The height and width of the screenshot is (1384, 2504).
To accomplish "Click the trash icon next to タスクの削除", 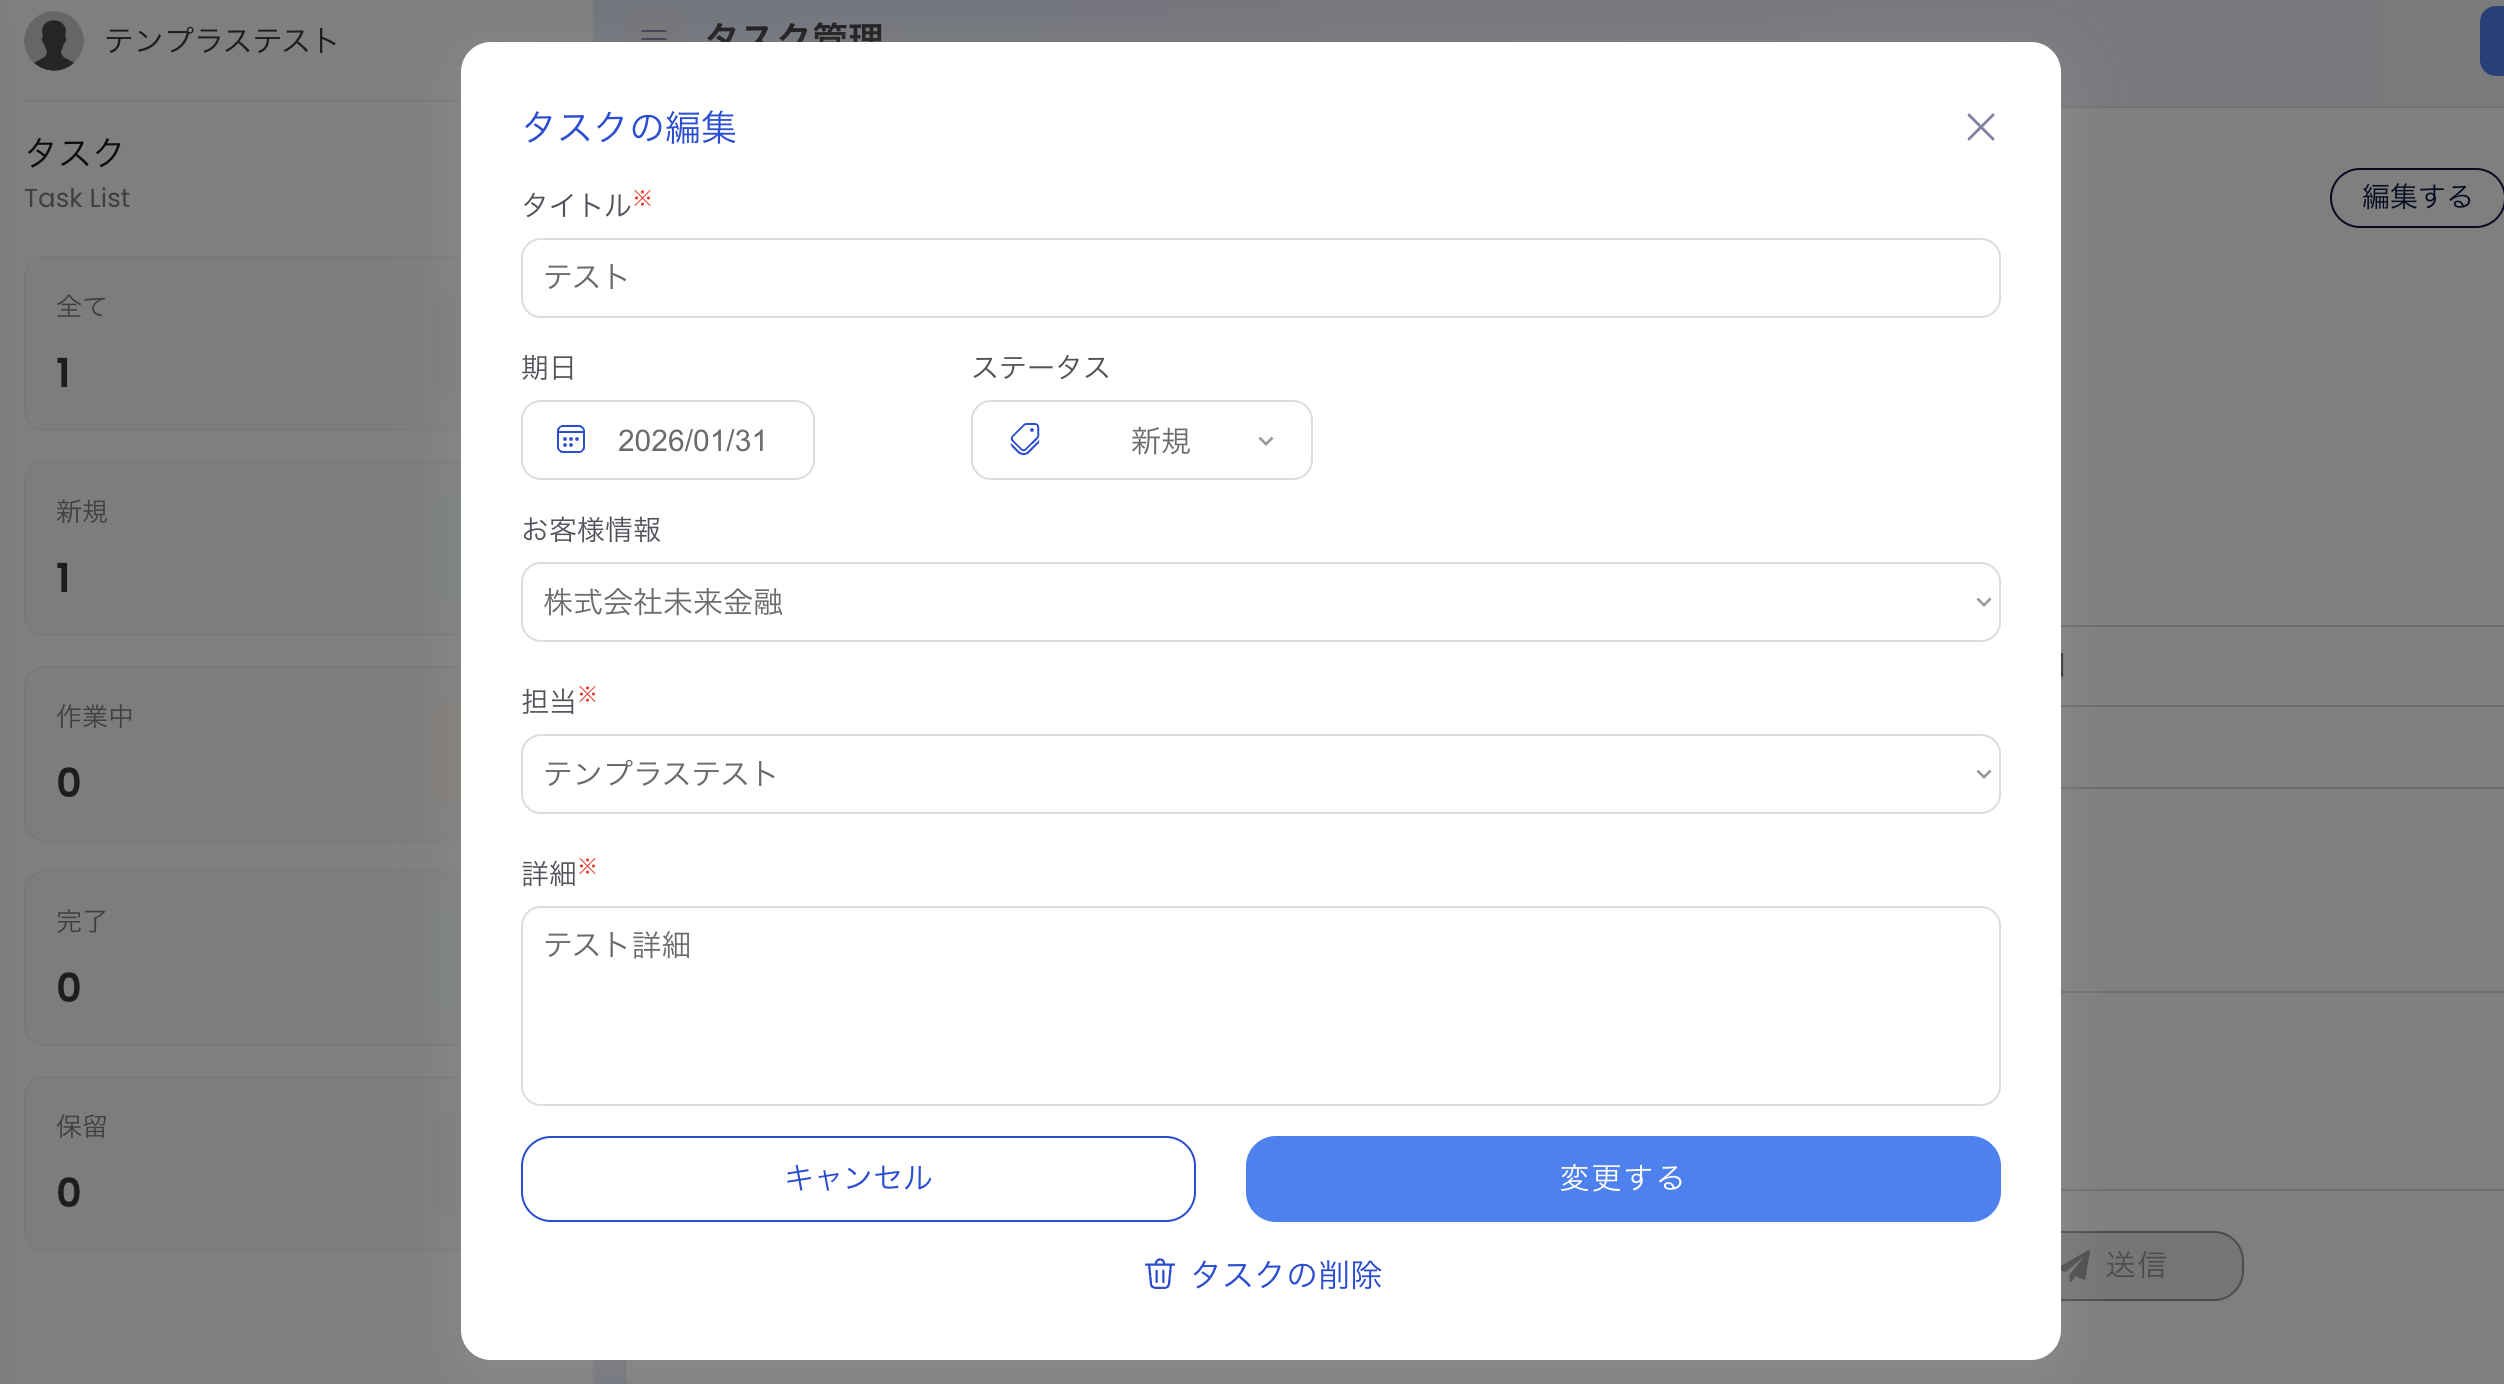I will (x=1159, y=1275).
